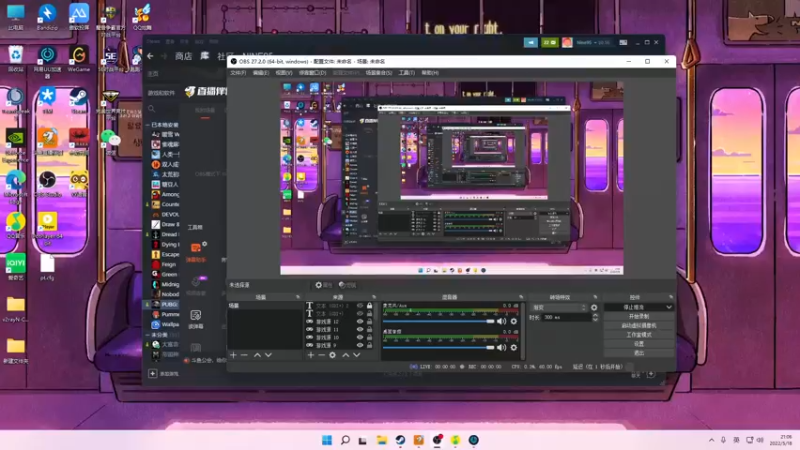Toggle lock on top Text source

click(369, 306)
